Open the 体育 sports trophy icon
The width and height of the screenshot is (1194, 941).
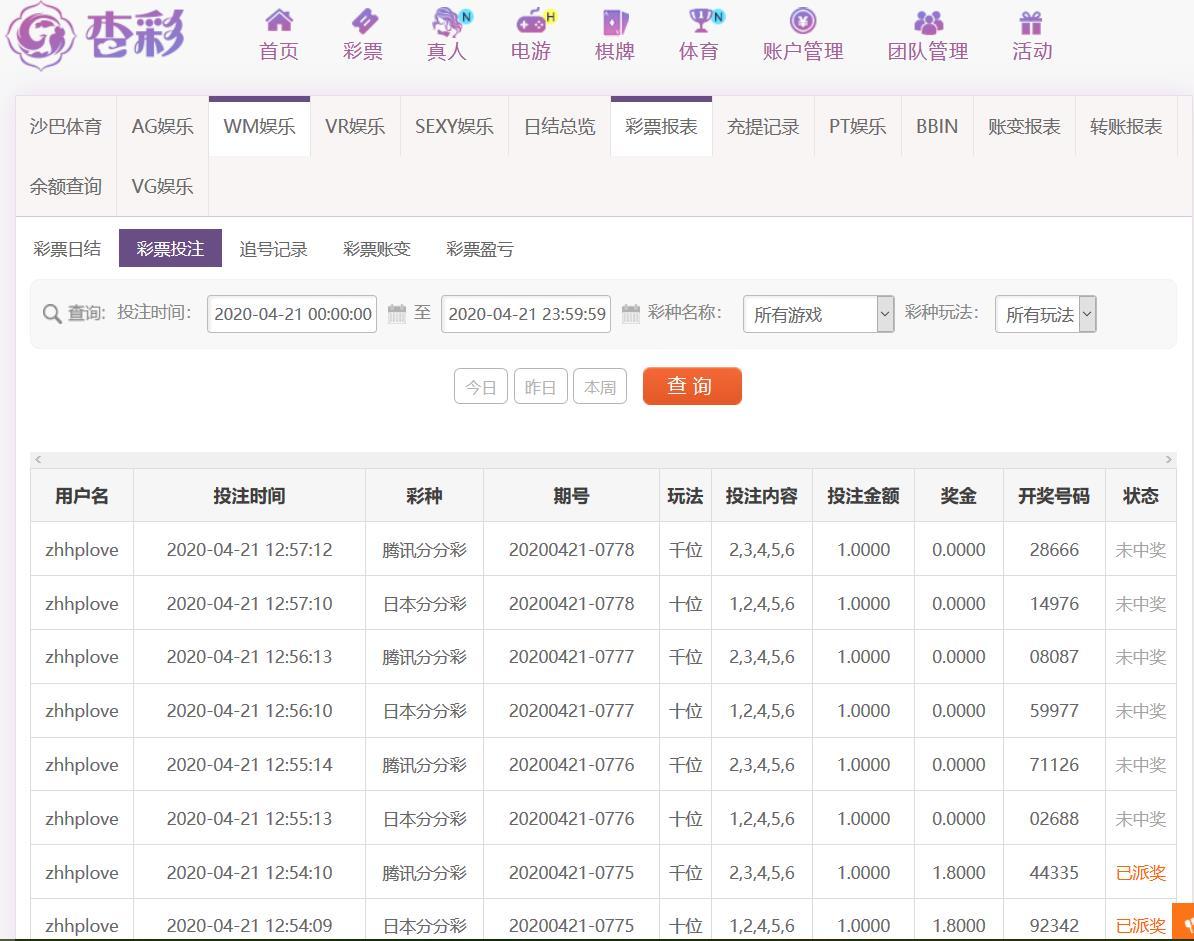coord(698,21)
